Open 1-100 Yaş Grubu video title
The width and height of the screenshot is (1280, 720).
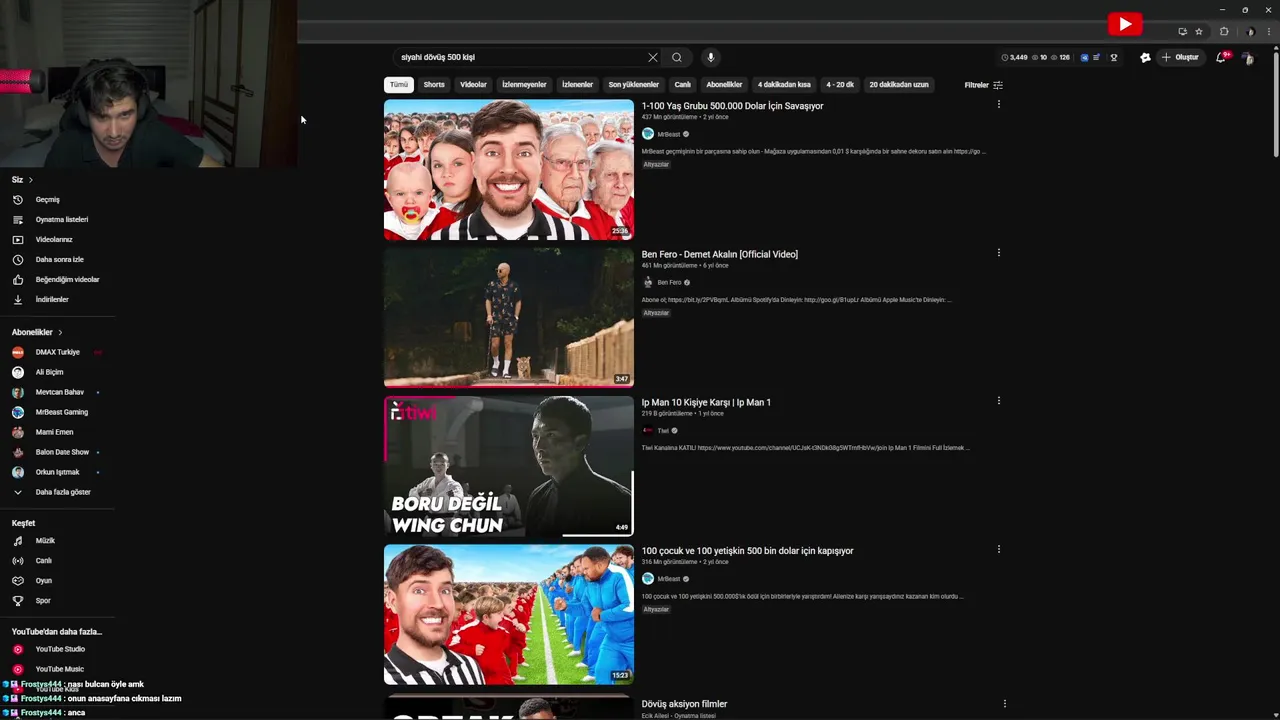(x=732, y=106)
